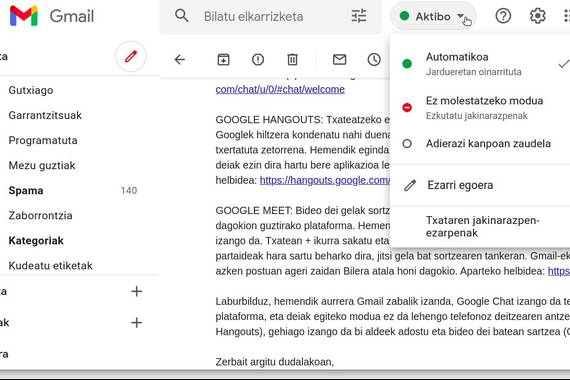The image size is (570, 380).
Task: Open search filter options icon
Action: tap(359, 16)
